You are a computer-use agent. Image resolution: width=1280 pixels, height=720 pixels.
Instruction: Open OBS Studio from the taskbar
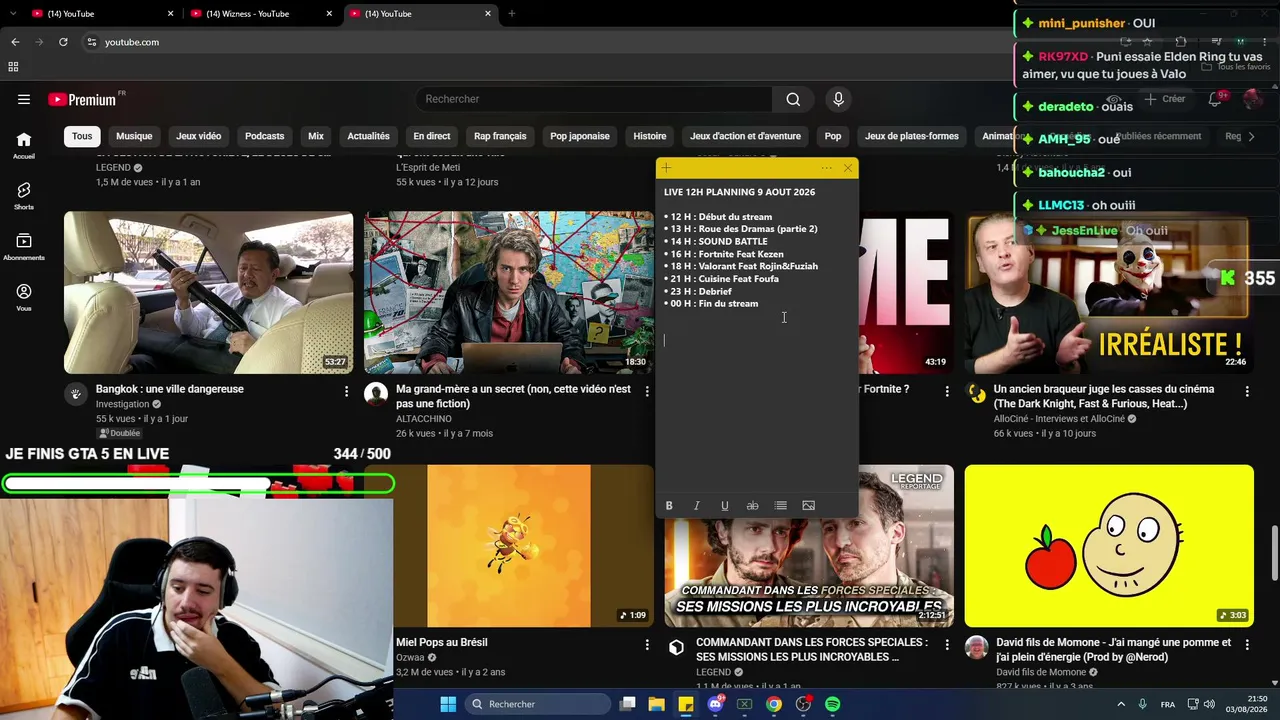[x=803, y=704]
